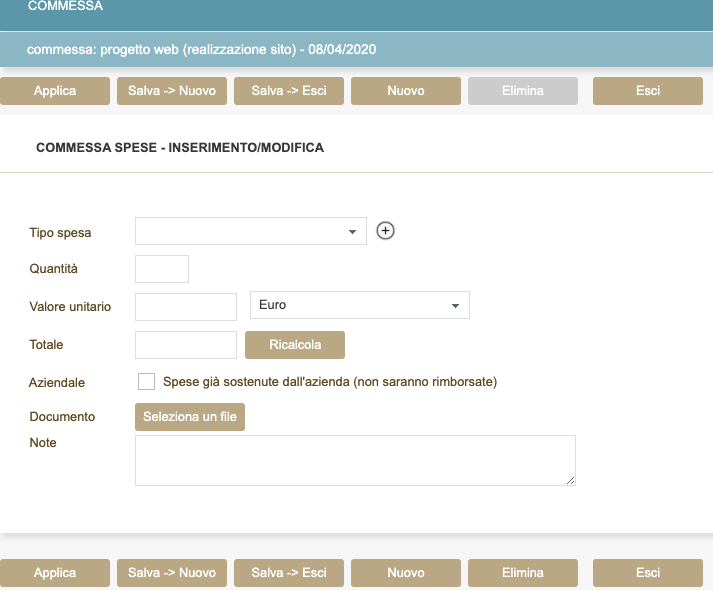Click the bottom Elimina button

(523, 573)
